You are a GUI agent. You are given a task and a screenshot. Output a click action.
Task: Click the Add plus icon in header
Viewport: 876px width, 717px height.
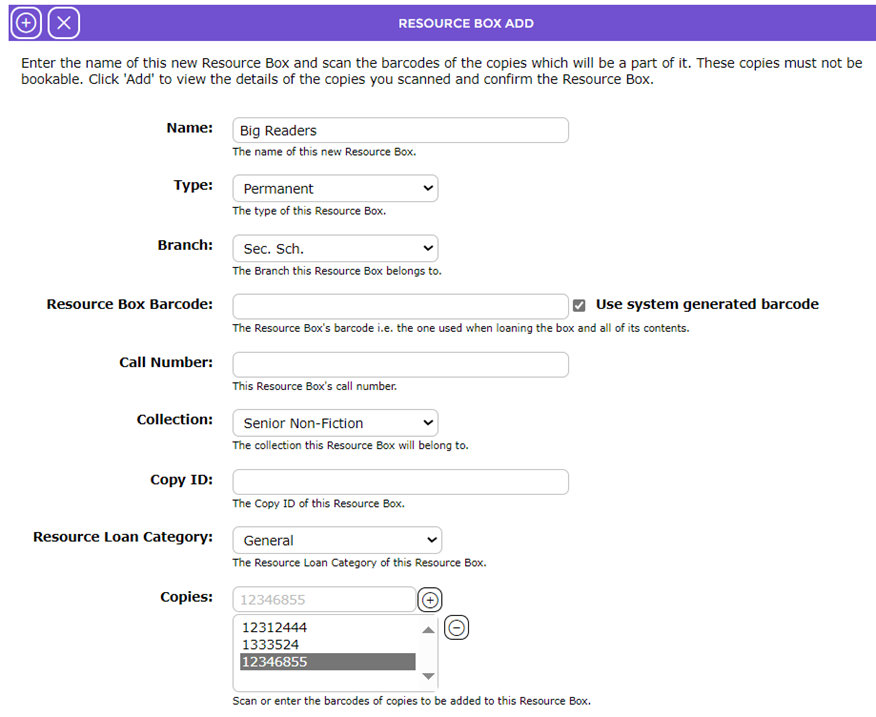[26, 23]
